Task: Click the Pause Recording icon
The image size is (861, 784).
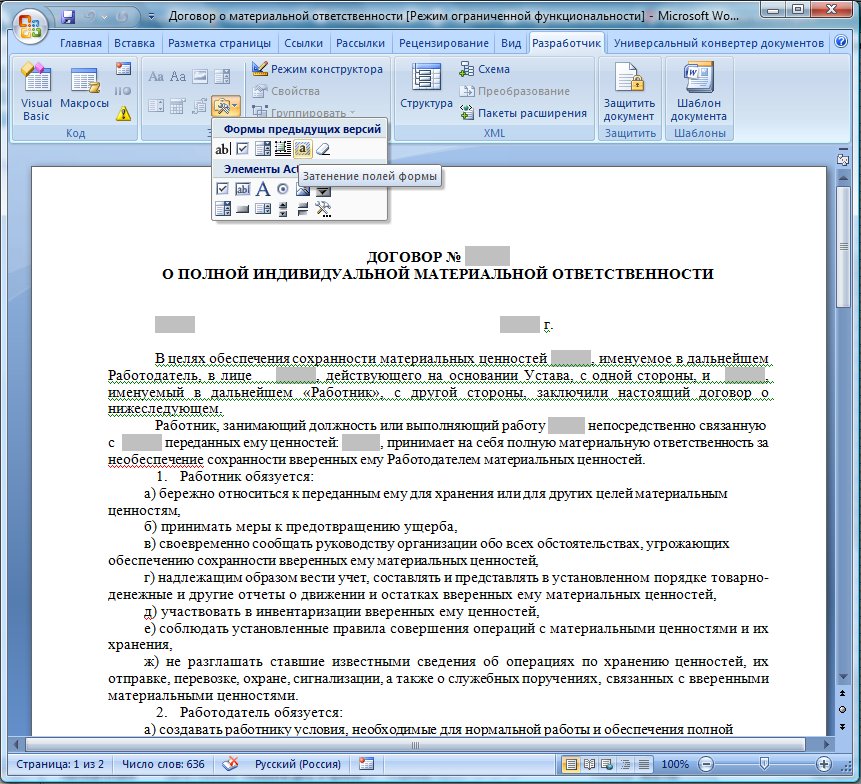Action: [124, 91]
